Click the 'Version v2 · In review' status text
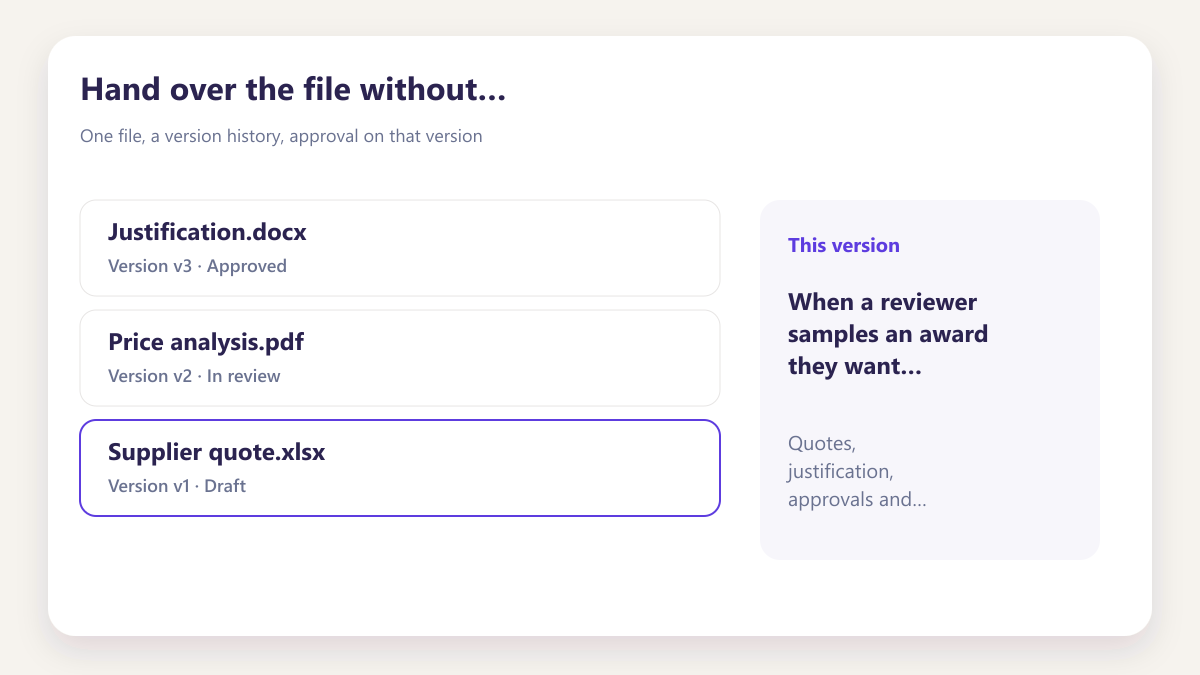Viewport: 1200px width, 675px height. 194,376
